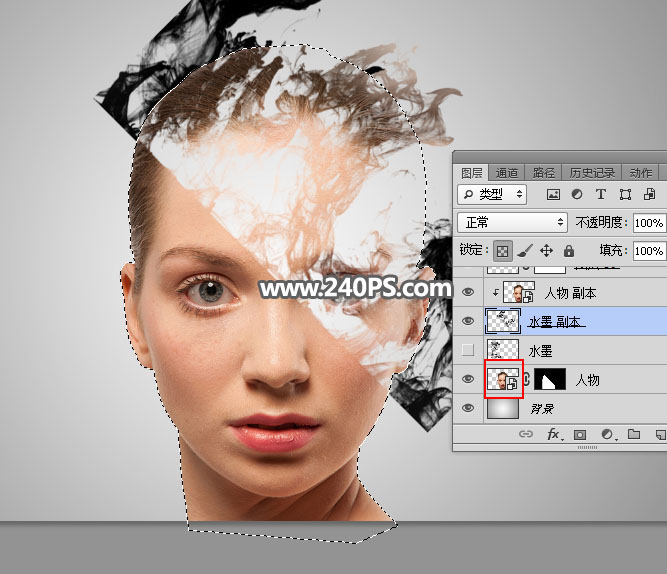Switch to the 通道 (Channels) tab
The image size is (667, 574).
pyautogui.click(x=507, y=173)
